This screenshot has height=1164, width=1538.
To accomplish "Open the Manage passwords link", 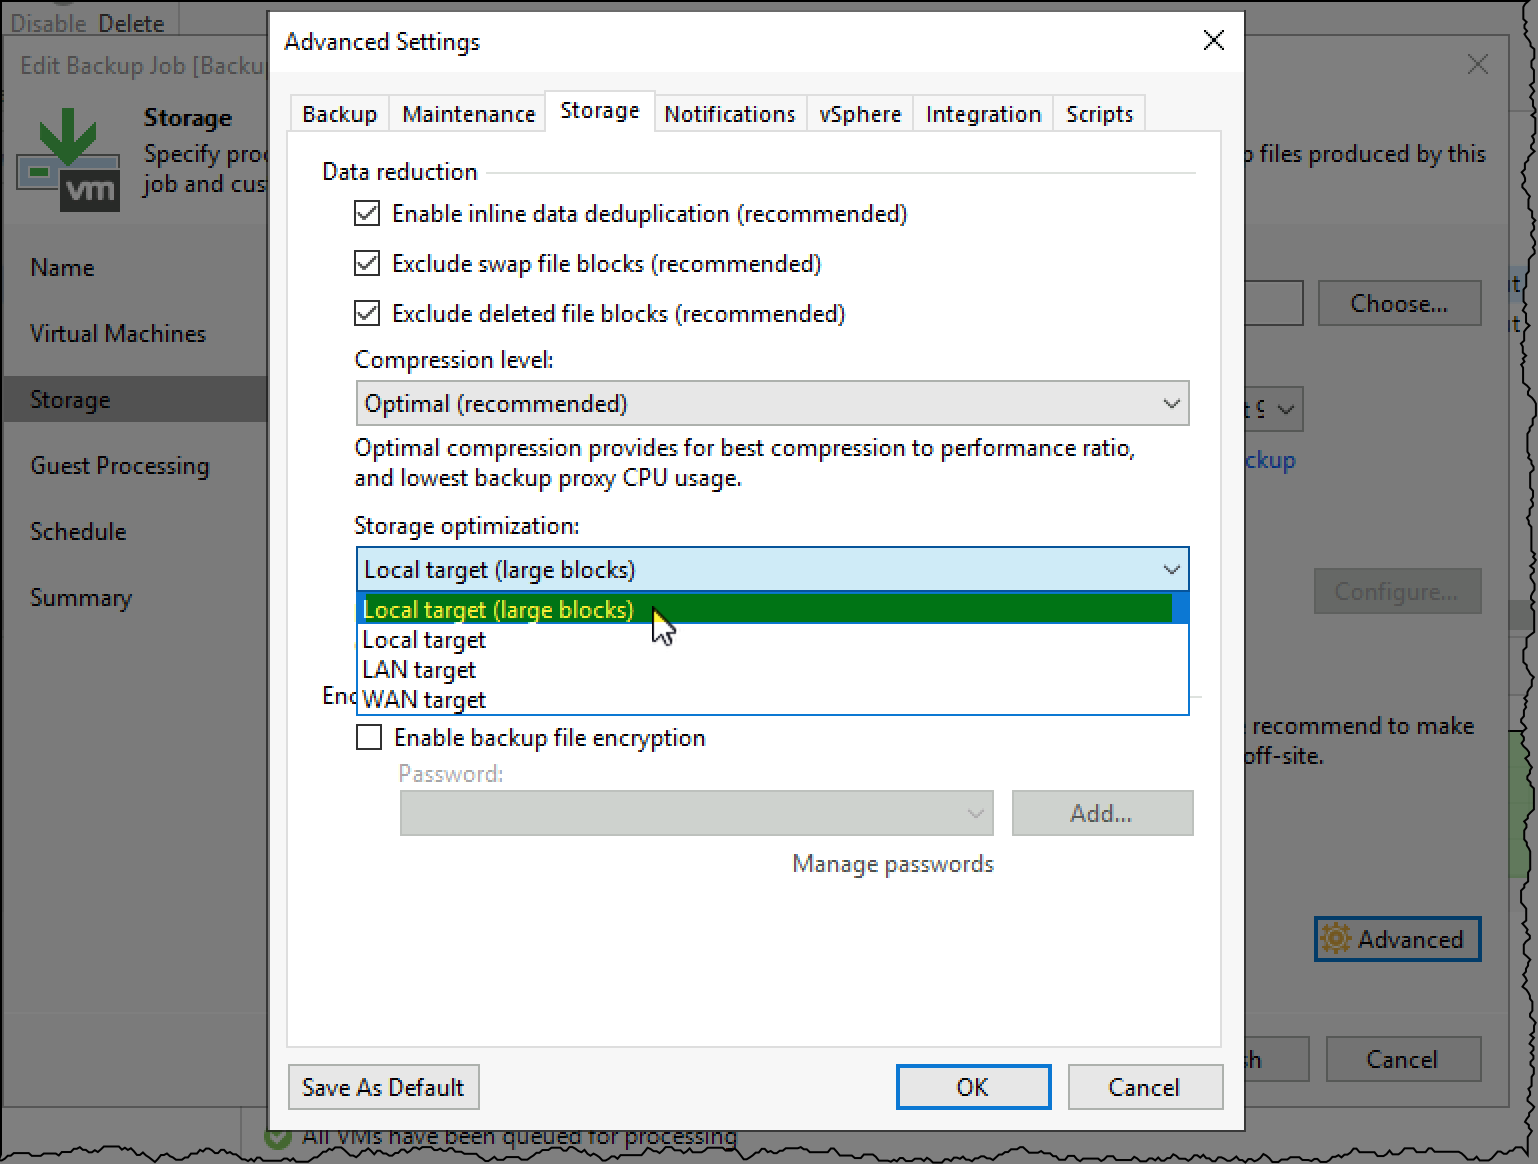I will click(893, 864).
